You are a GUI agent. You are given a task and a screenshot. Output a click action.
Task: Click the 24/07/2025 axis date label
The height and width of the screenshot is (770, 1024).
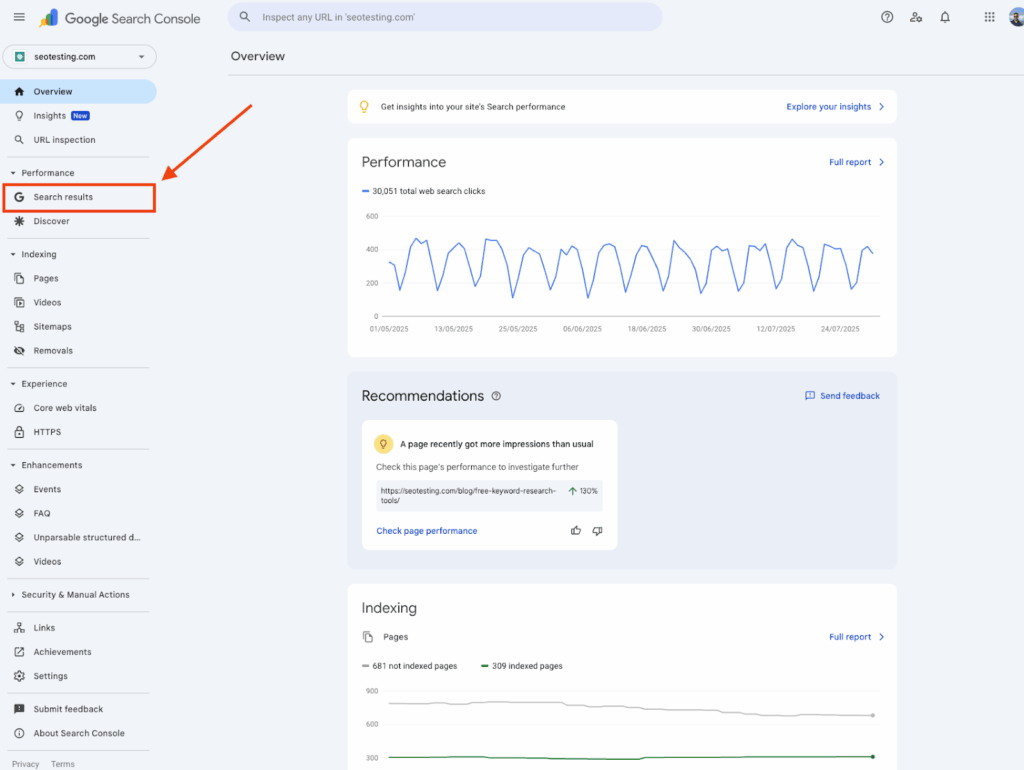pos(840,329)
